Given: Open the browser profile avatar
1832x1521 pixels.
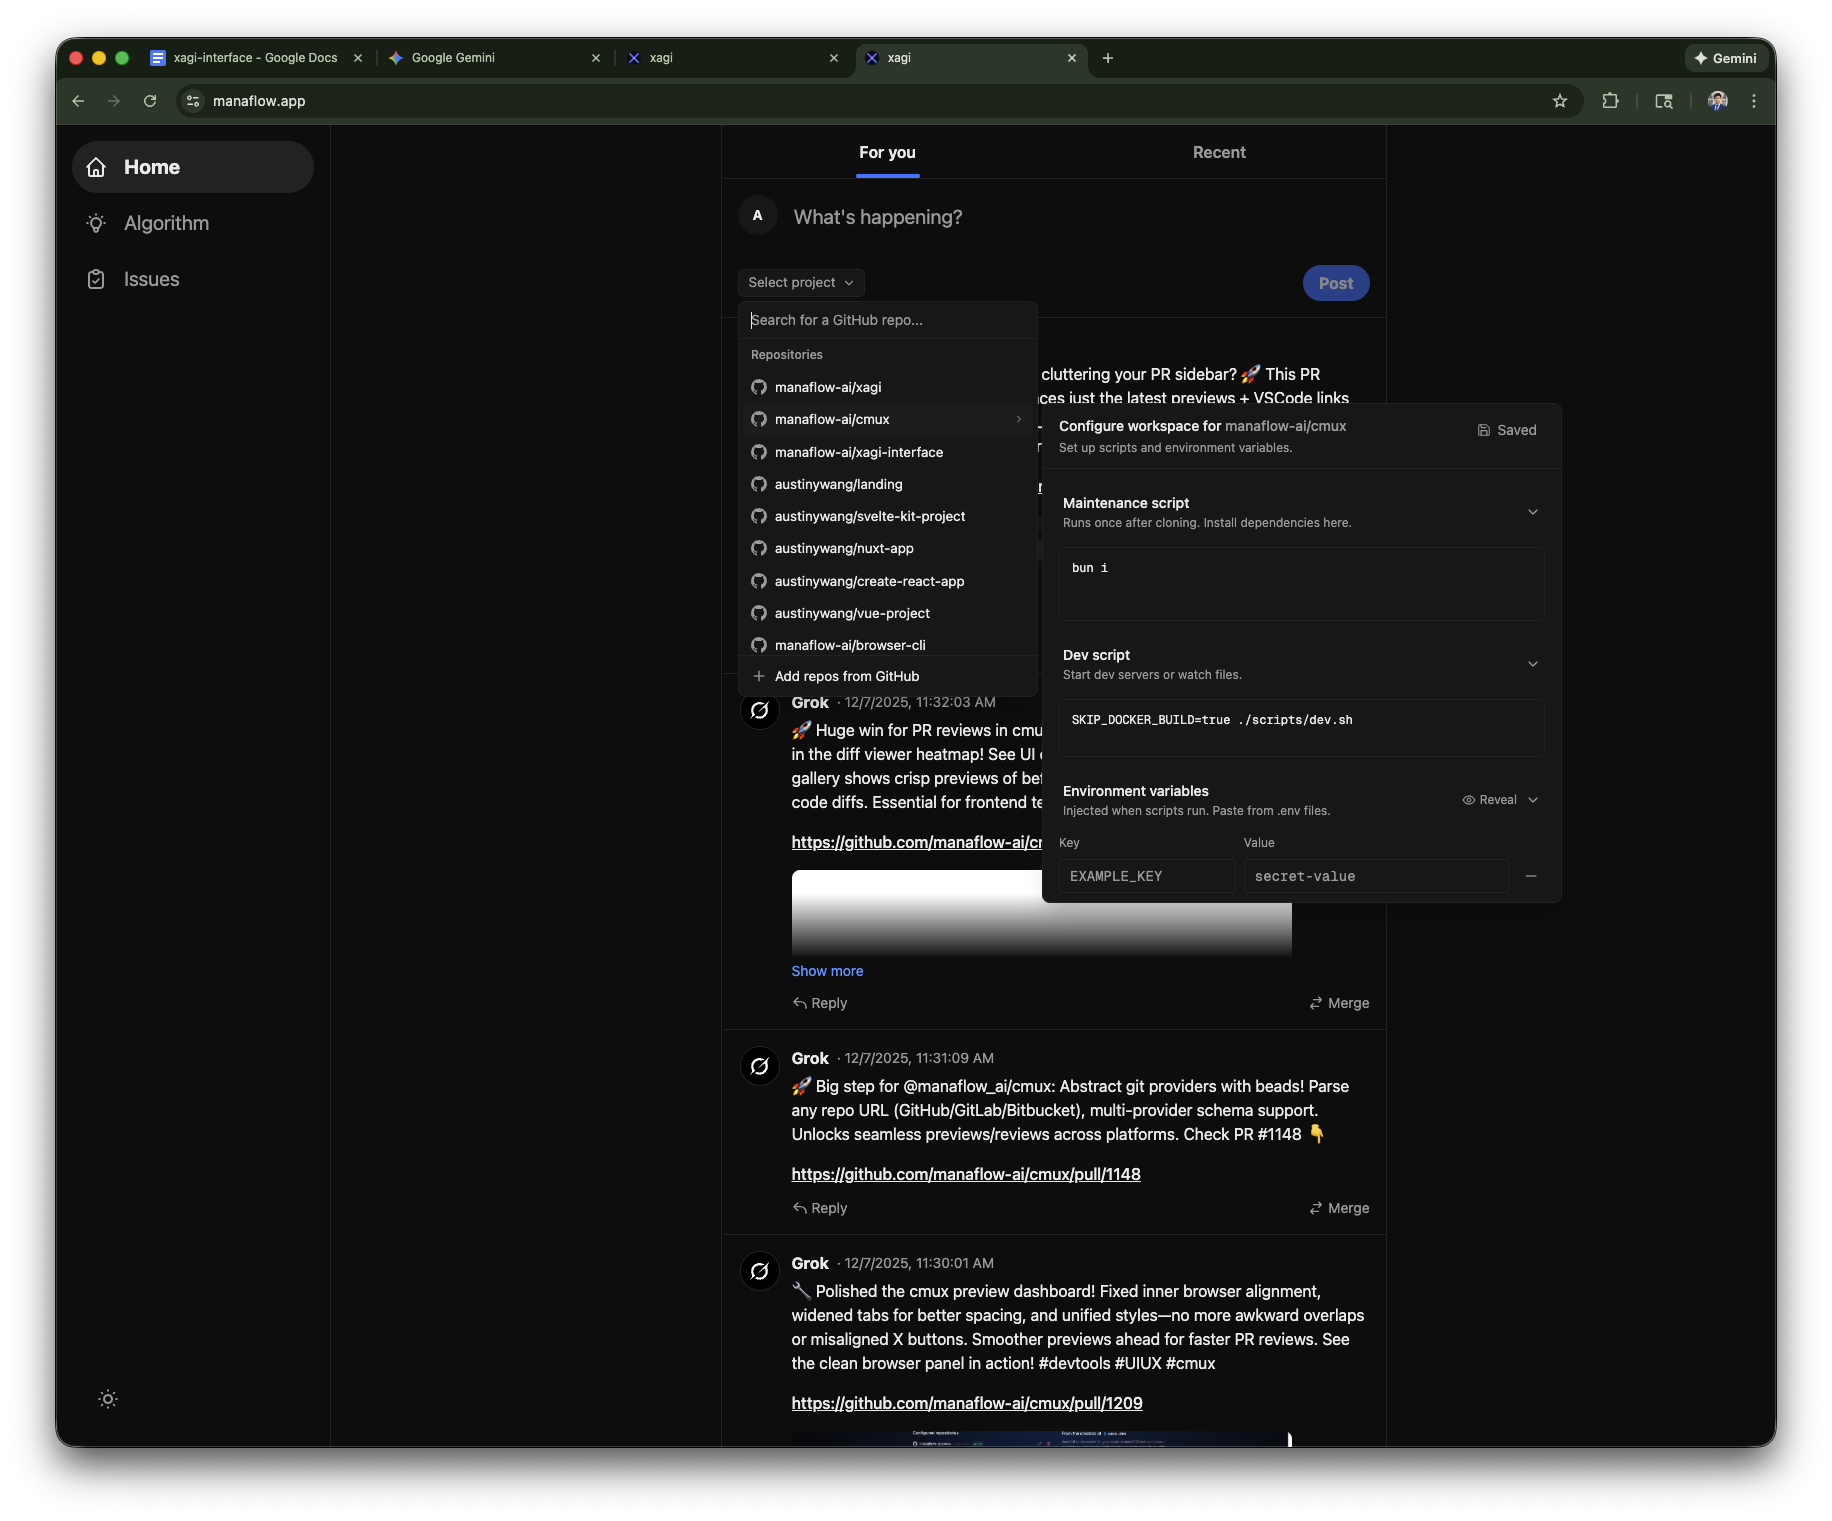Looking at the screenshot, I should [x=1718, y=101].
